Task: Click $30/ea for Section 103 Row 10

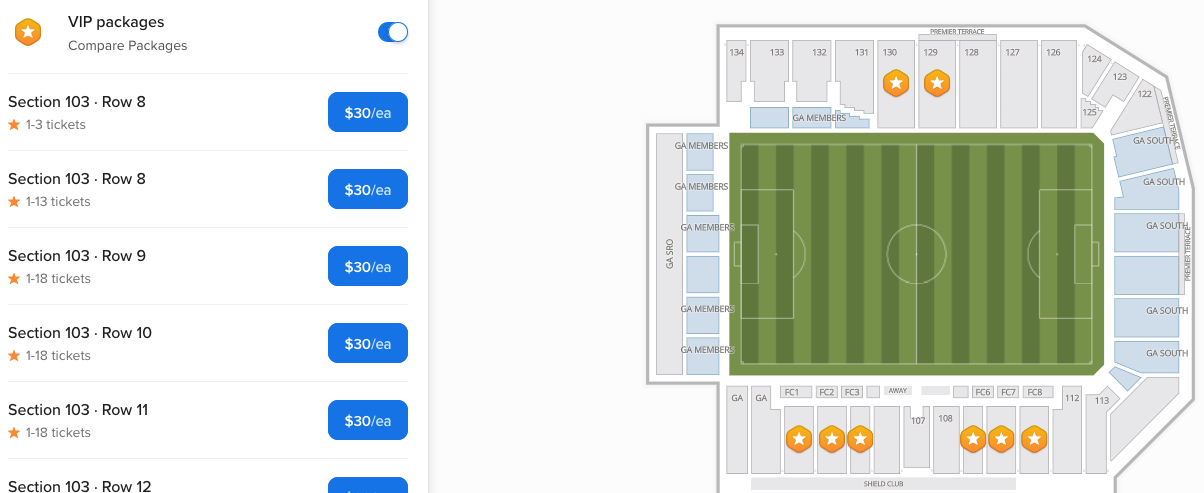Action: pyautogui.click(x=368, y=343)
